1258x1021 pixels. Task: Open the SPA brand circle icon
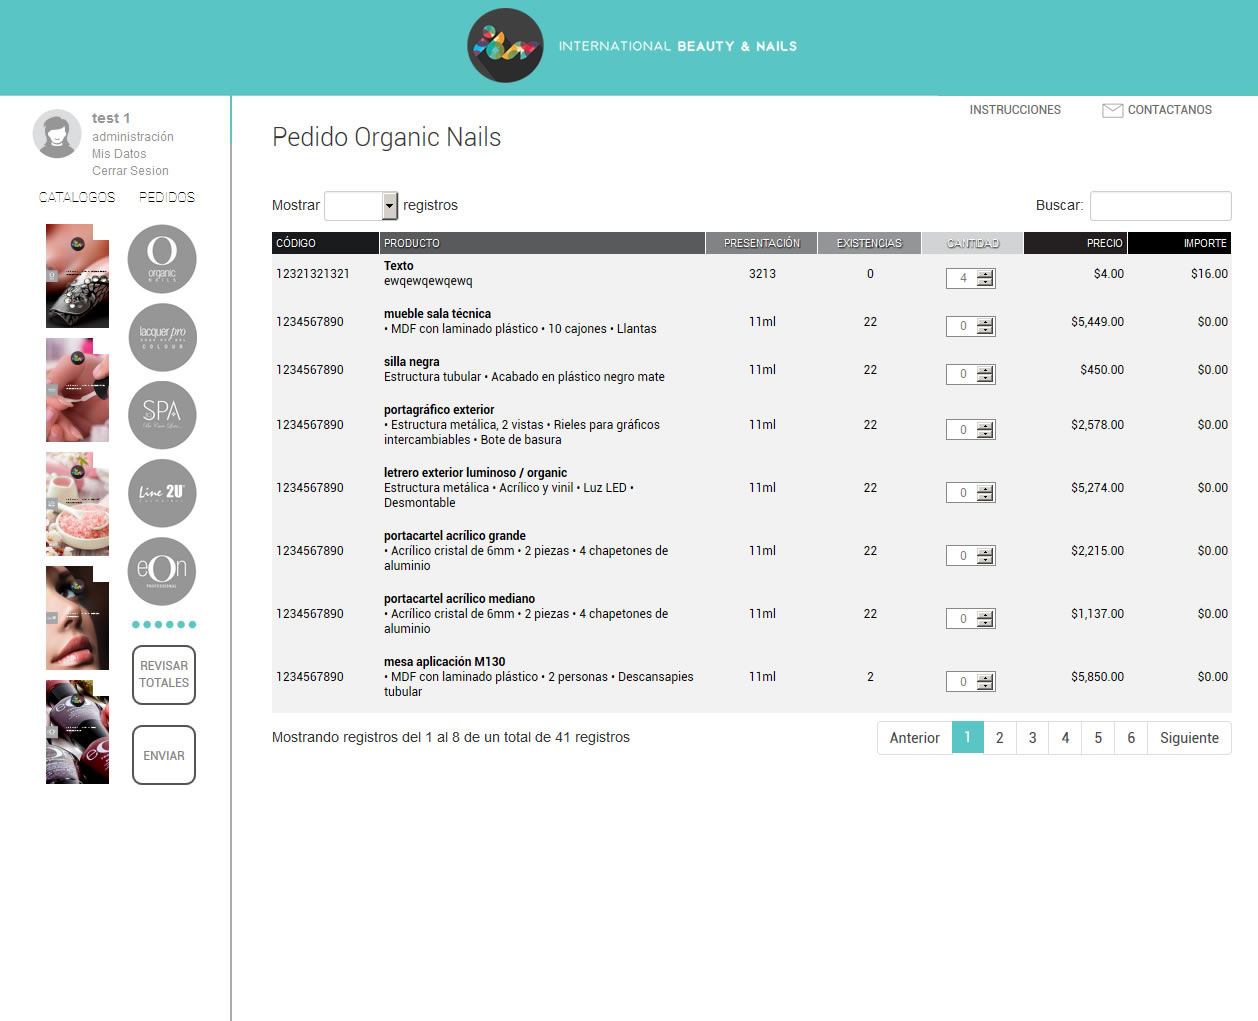click(162, 415)
